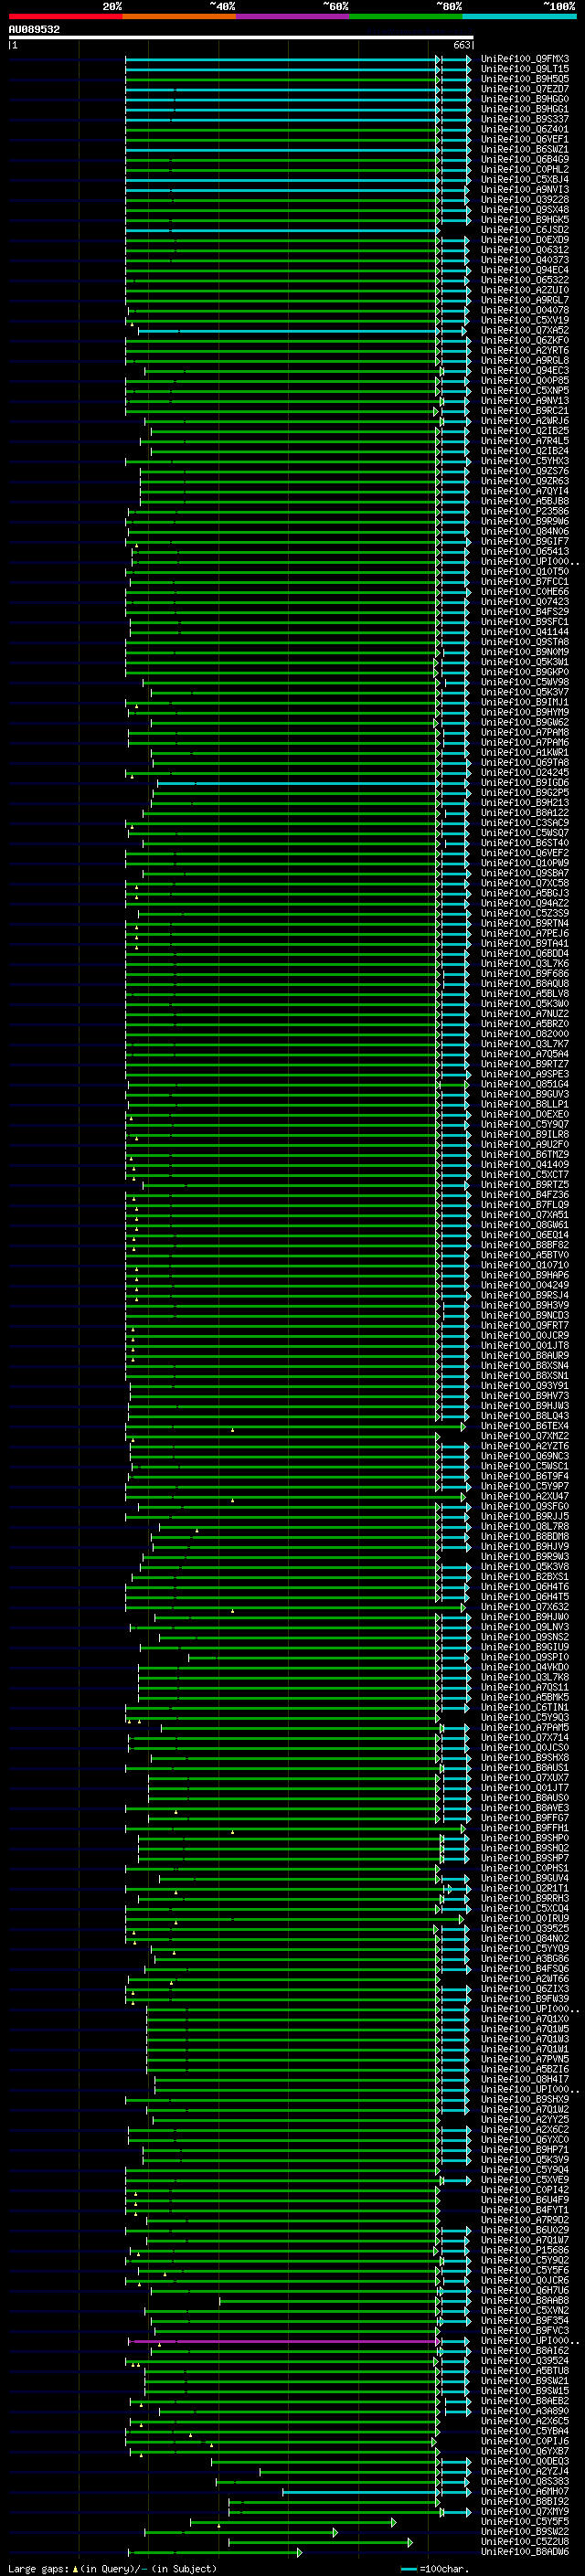Click hit UniRef100_O65322
This screenshot has height=2576, width=585.
[x=524, y=280]
